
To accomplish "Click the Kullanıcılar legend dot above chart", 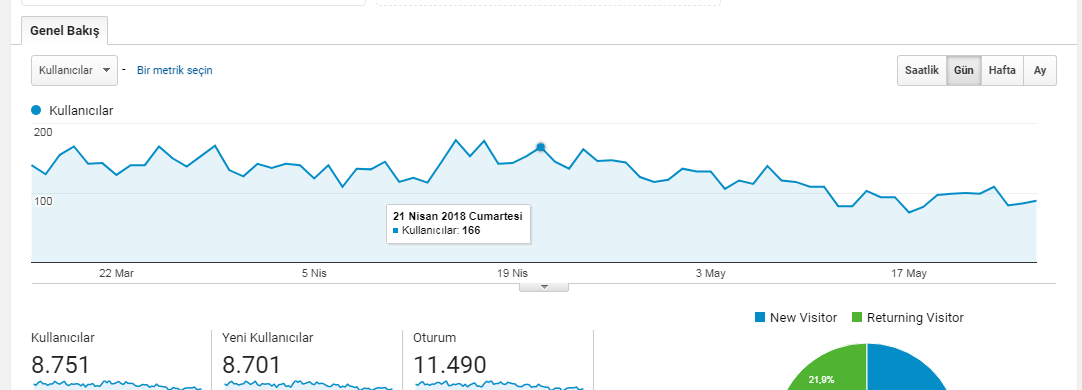I will 37,110.
